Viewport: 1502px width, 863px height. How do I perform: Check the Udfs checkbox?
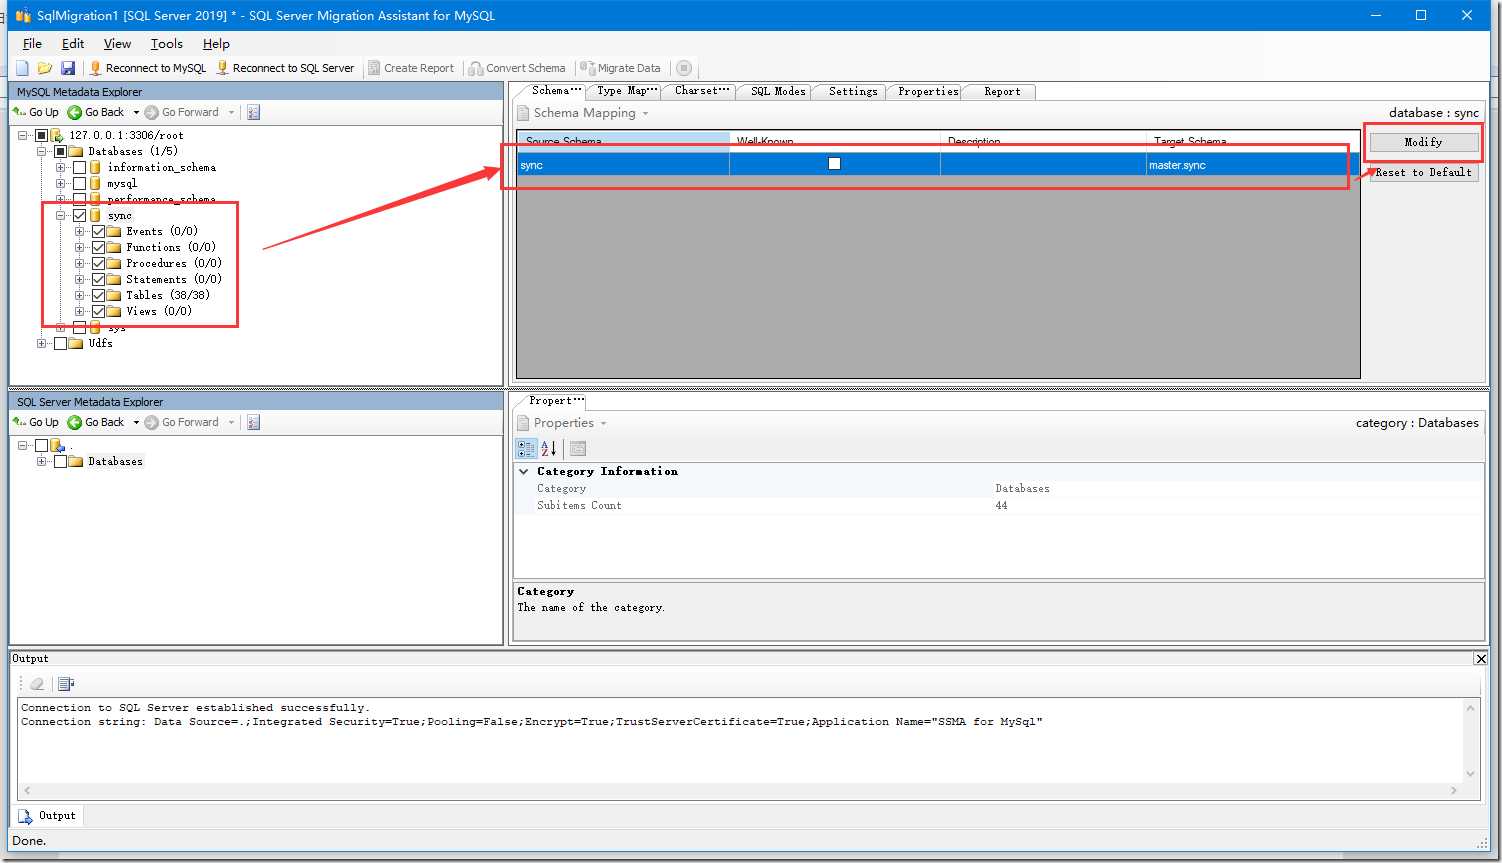60,343
